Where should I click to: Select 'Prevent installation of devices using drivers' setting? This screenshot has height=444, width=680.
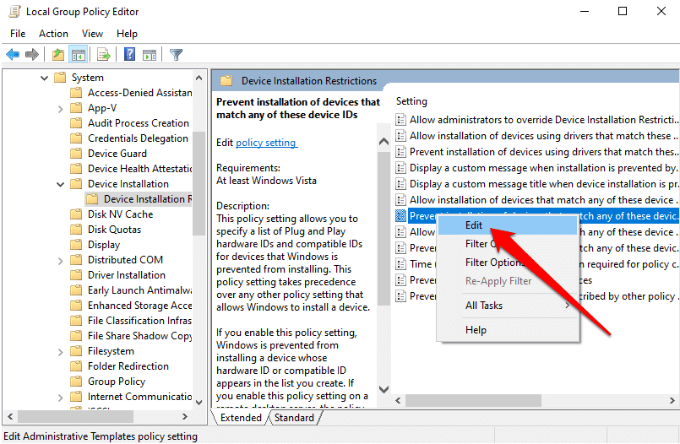(x=543, y=152)
